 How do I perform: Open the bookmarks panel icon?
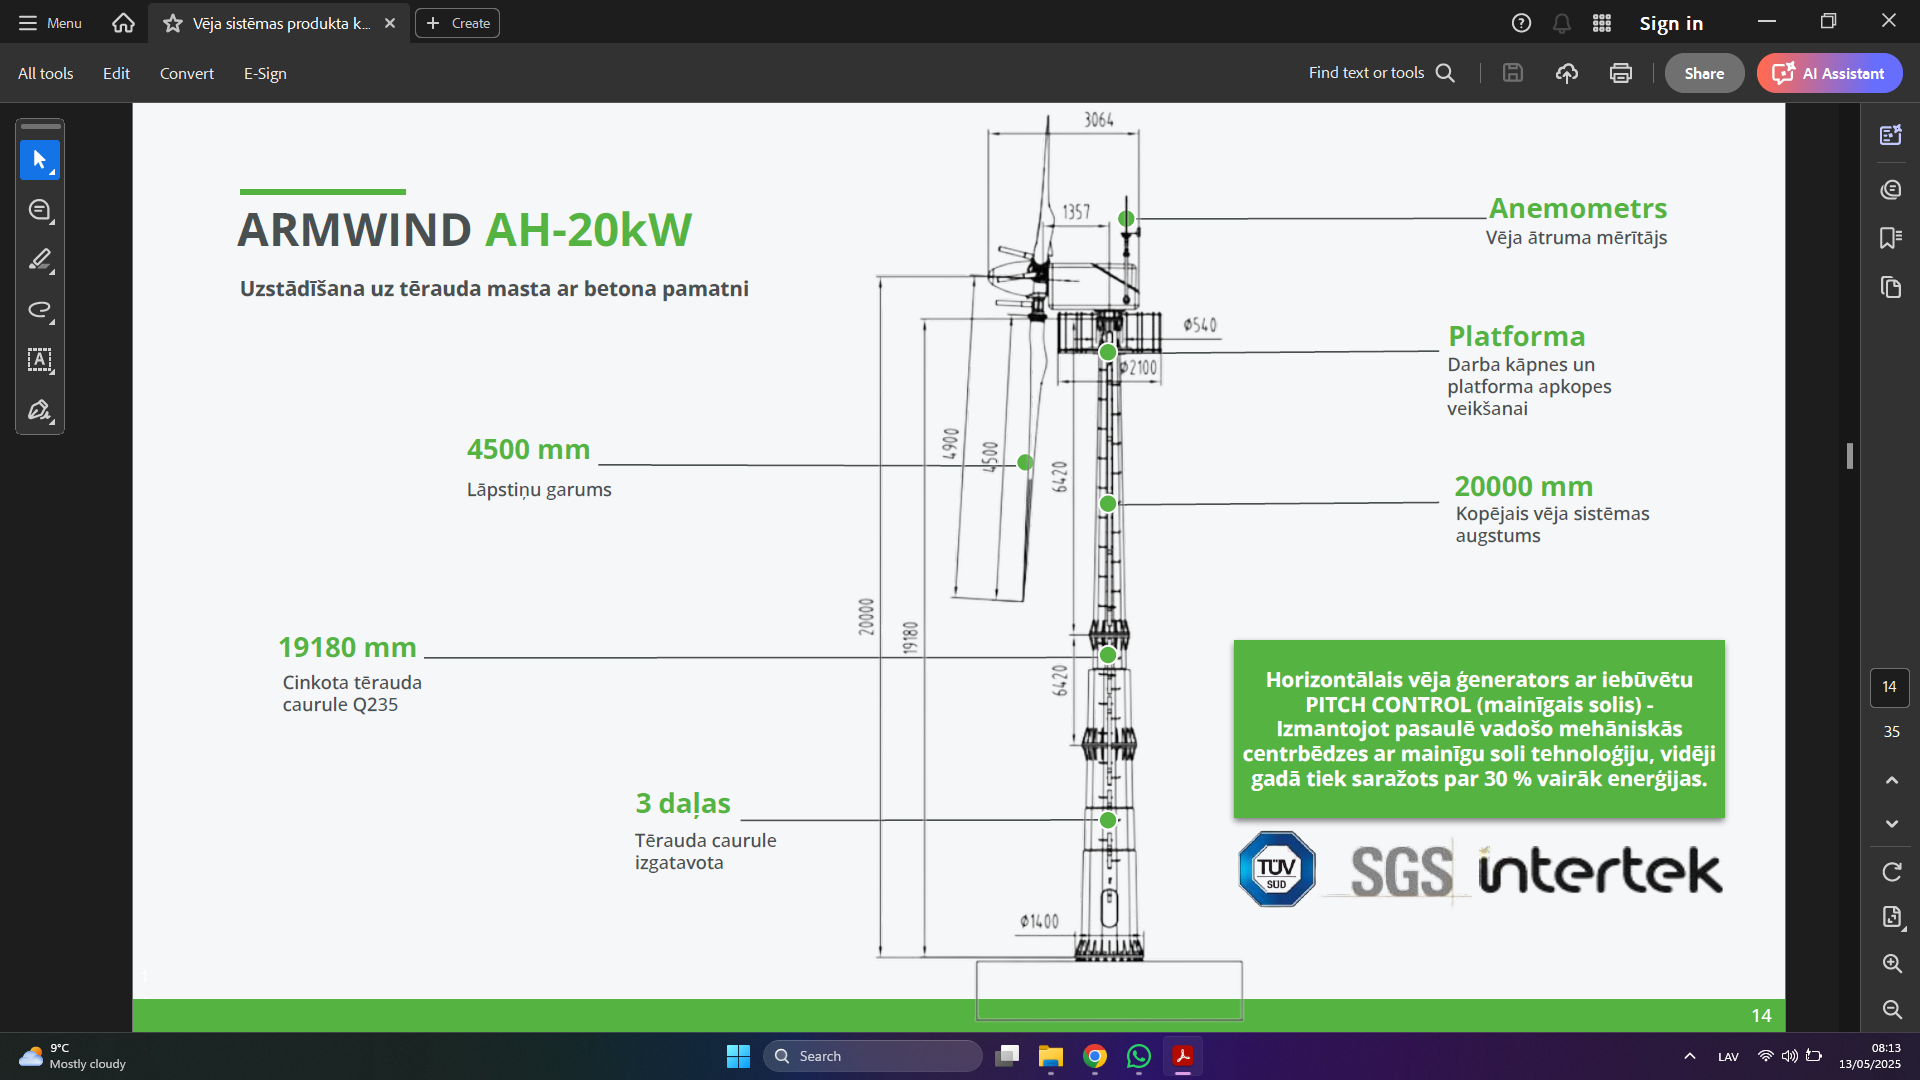tap(1890, 238)
